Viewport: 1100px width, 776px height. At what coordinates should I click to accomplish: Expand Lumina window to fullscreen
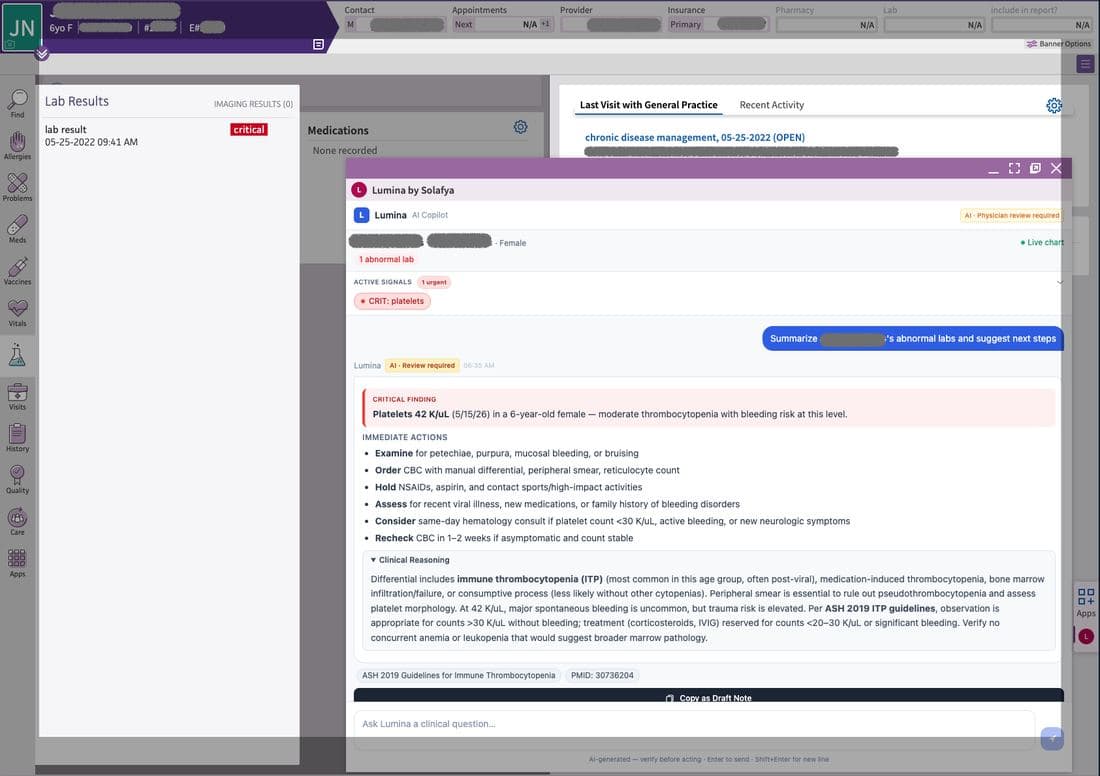[1014, 168]
